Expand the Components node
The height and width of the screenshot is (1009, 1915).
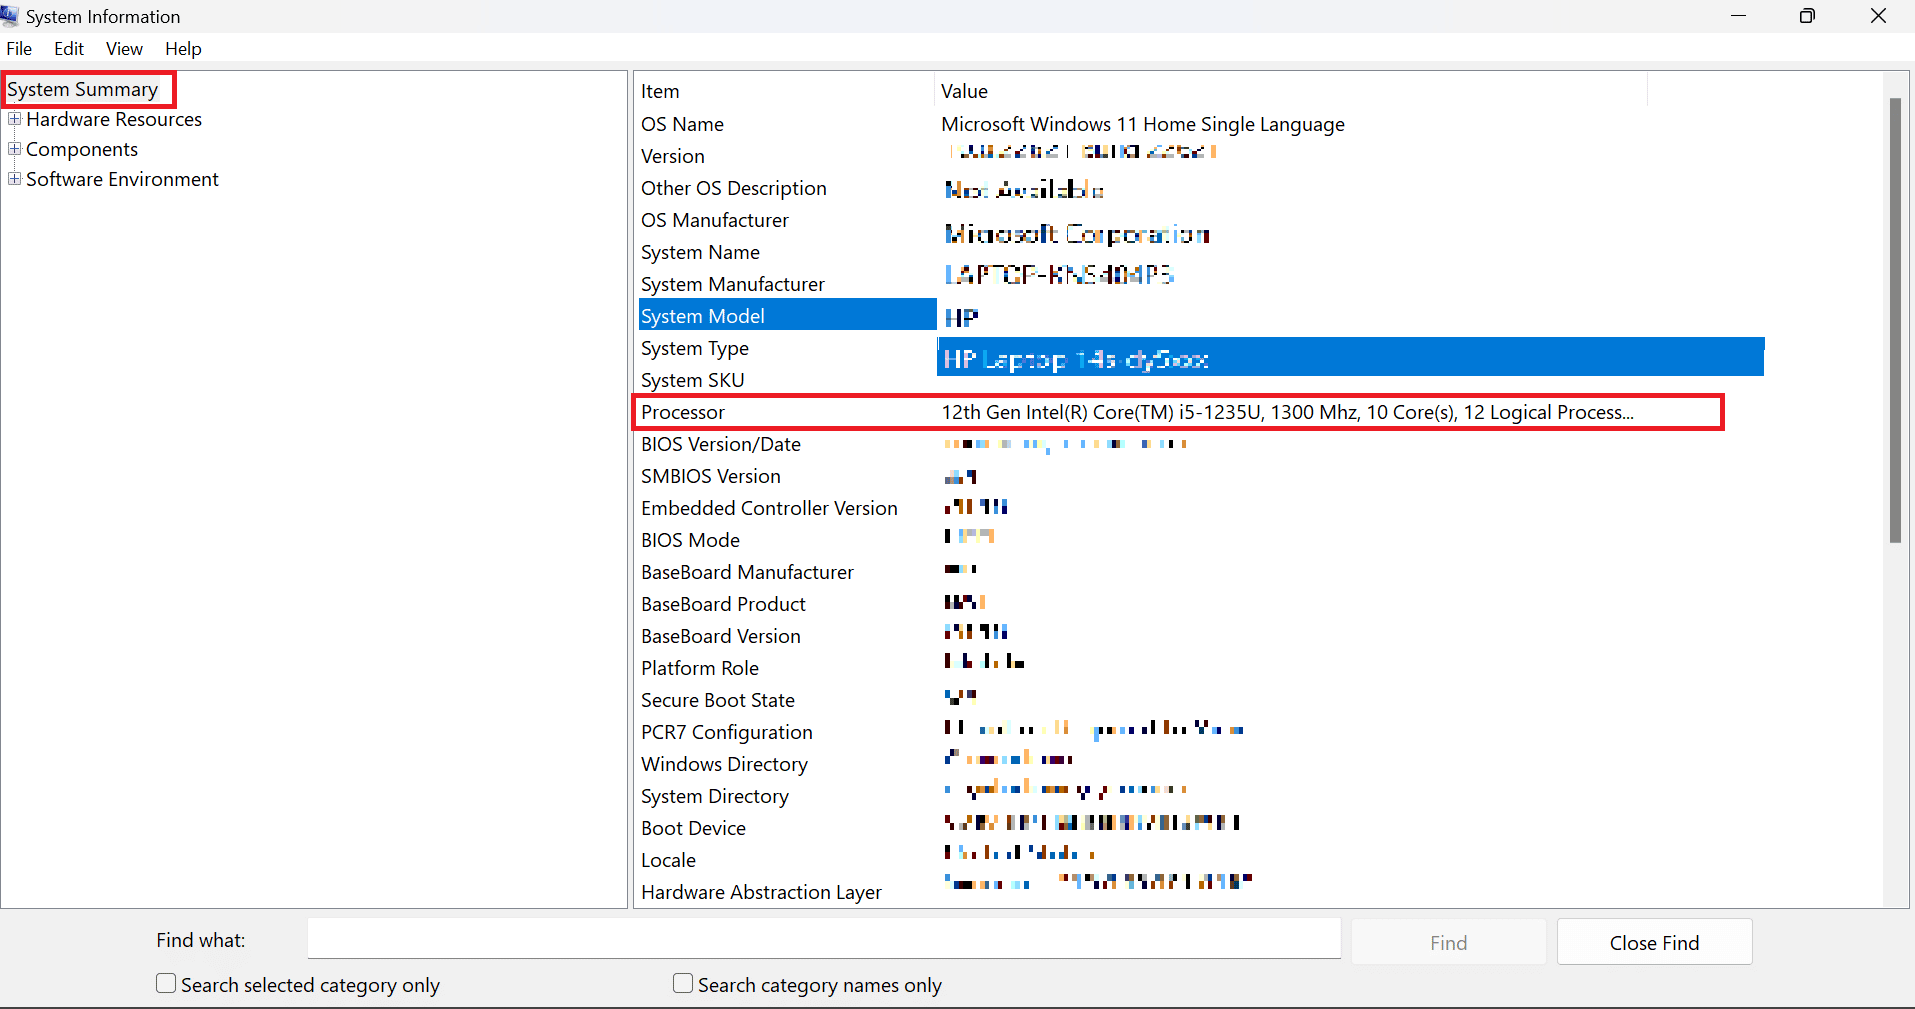pos(14,149)
